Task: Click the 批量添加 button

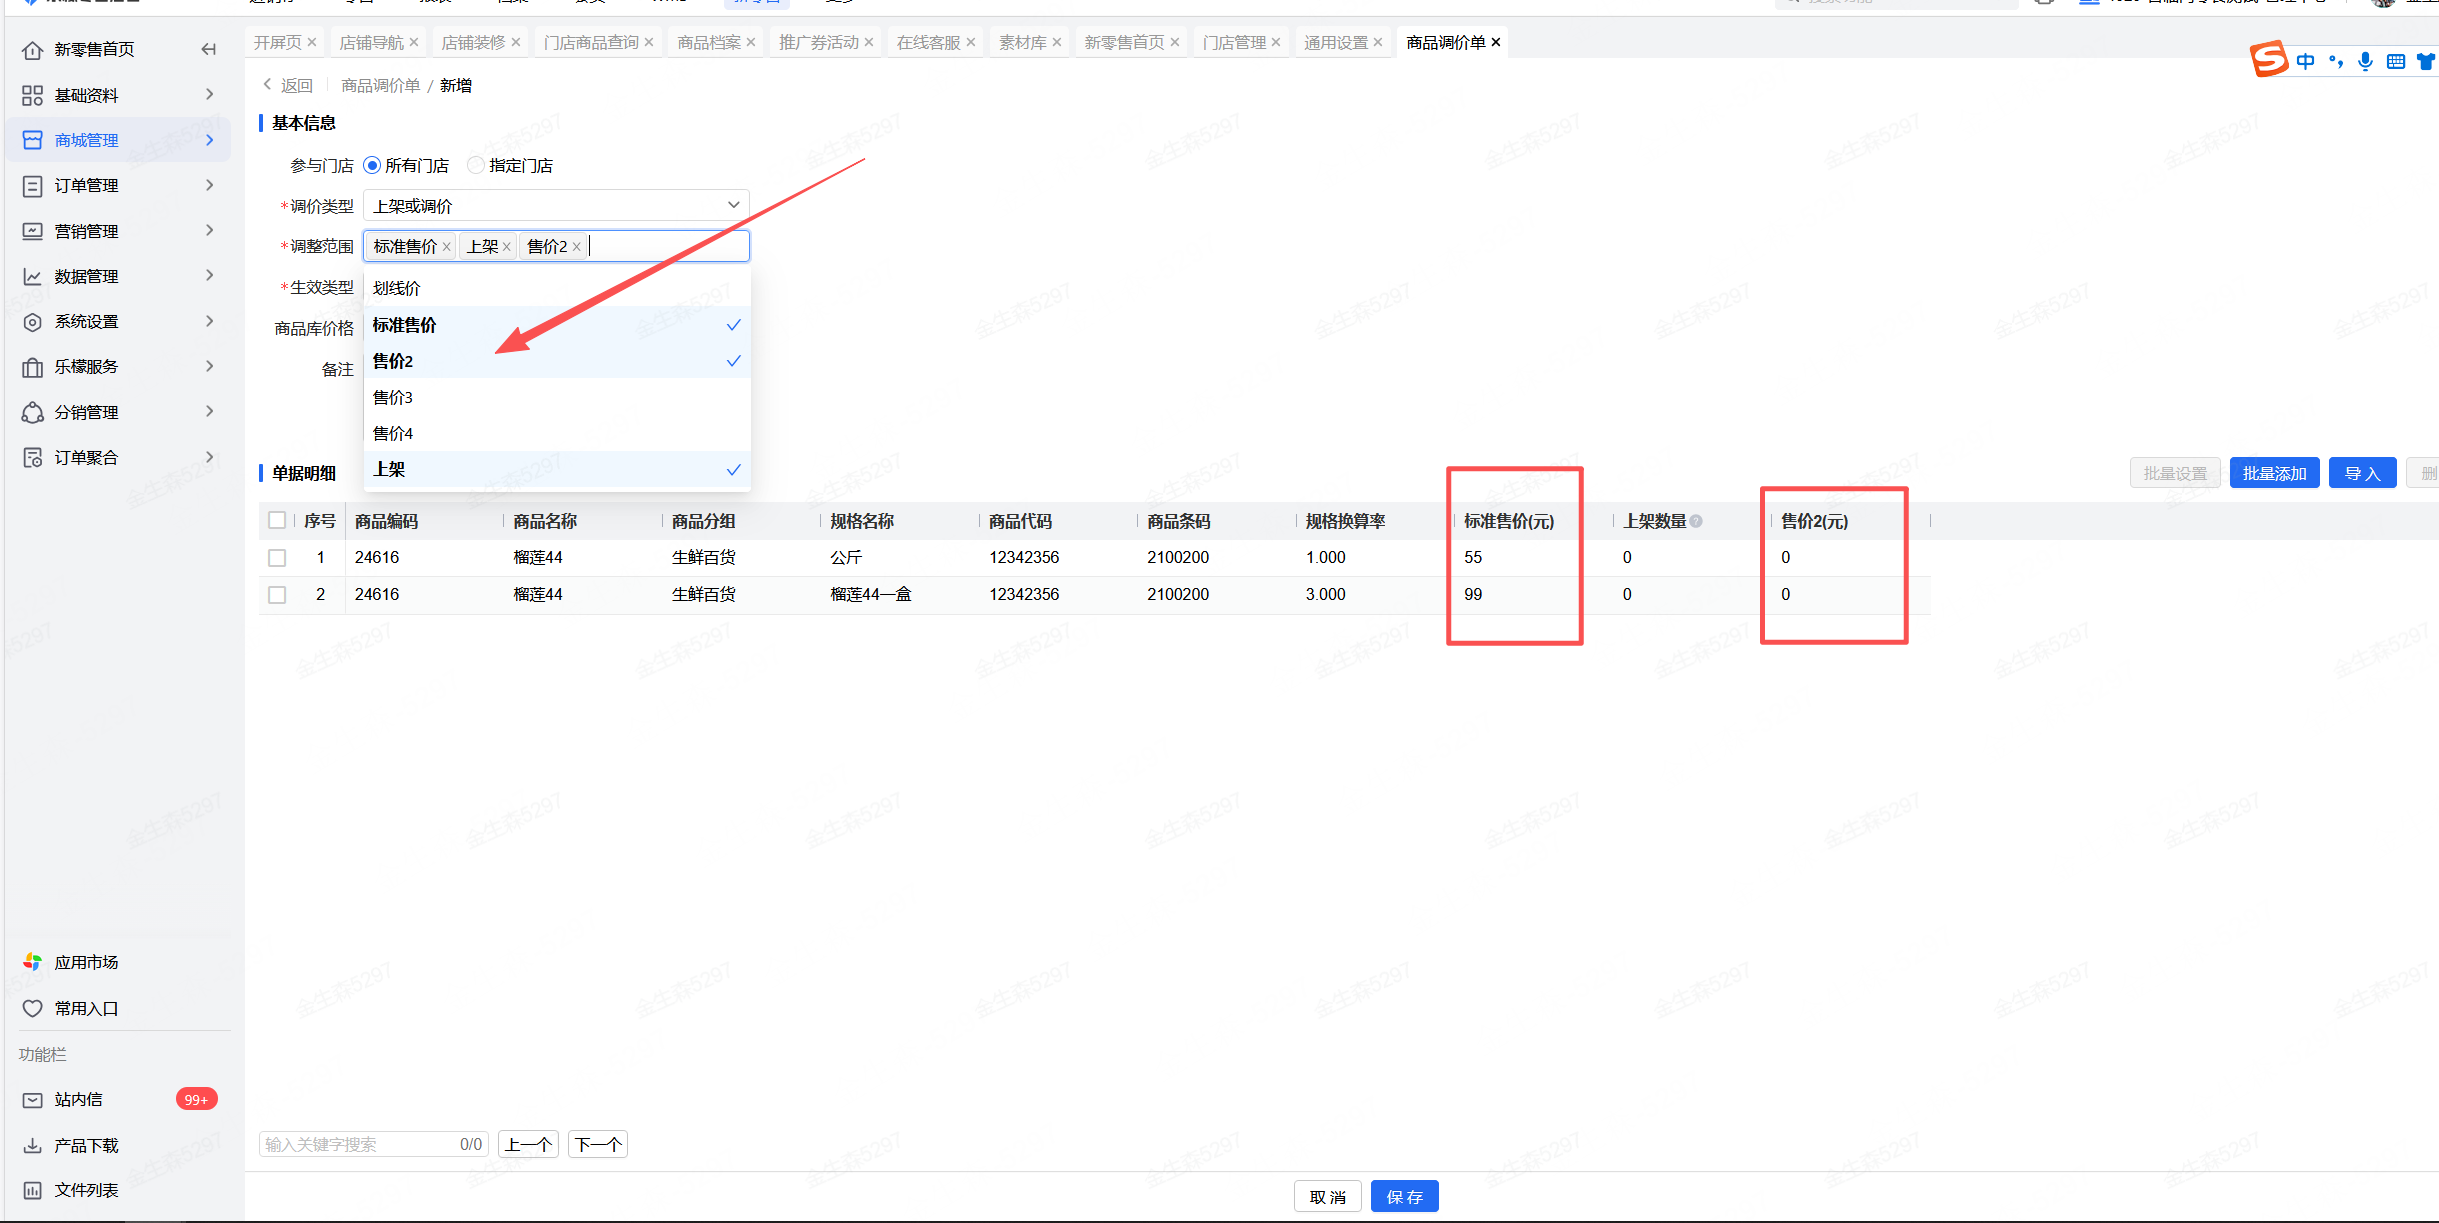Action: pyautogui.click(x=2273, y=473)
